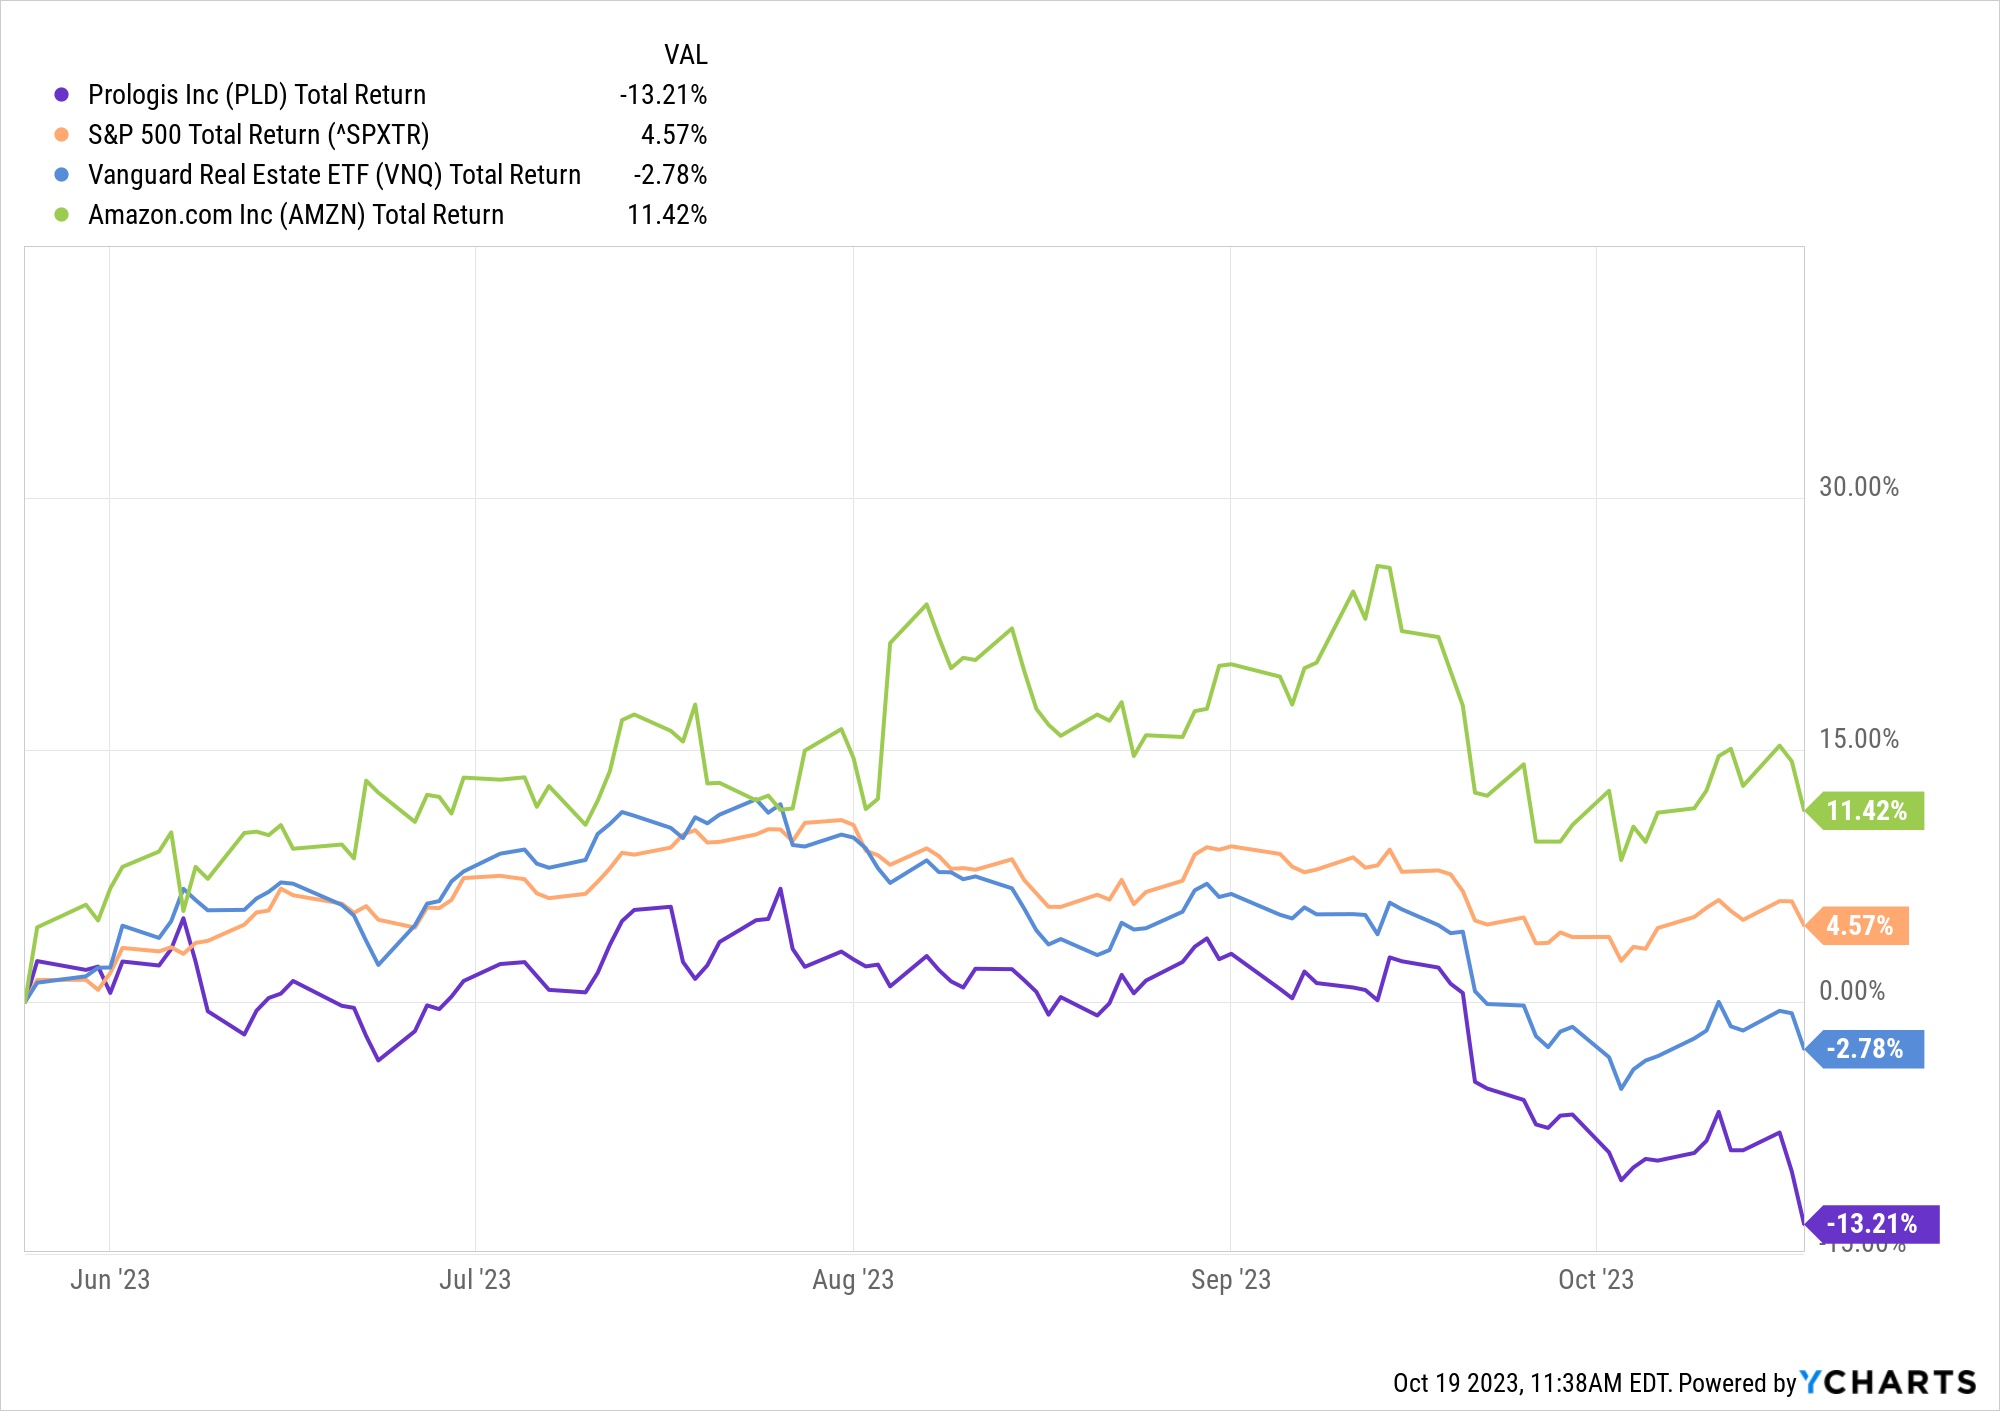Select the S&P 500 Total Return label
The image size is (2000, 1411).
click(x=258, y=135)
